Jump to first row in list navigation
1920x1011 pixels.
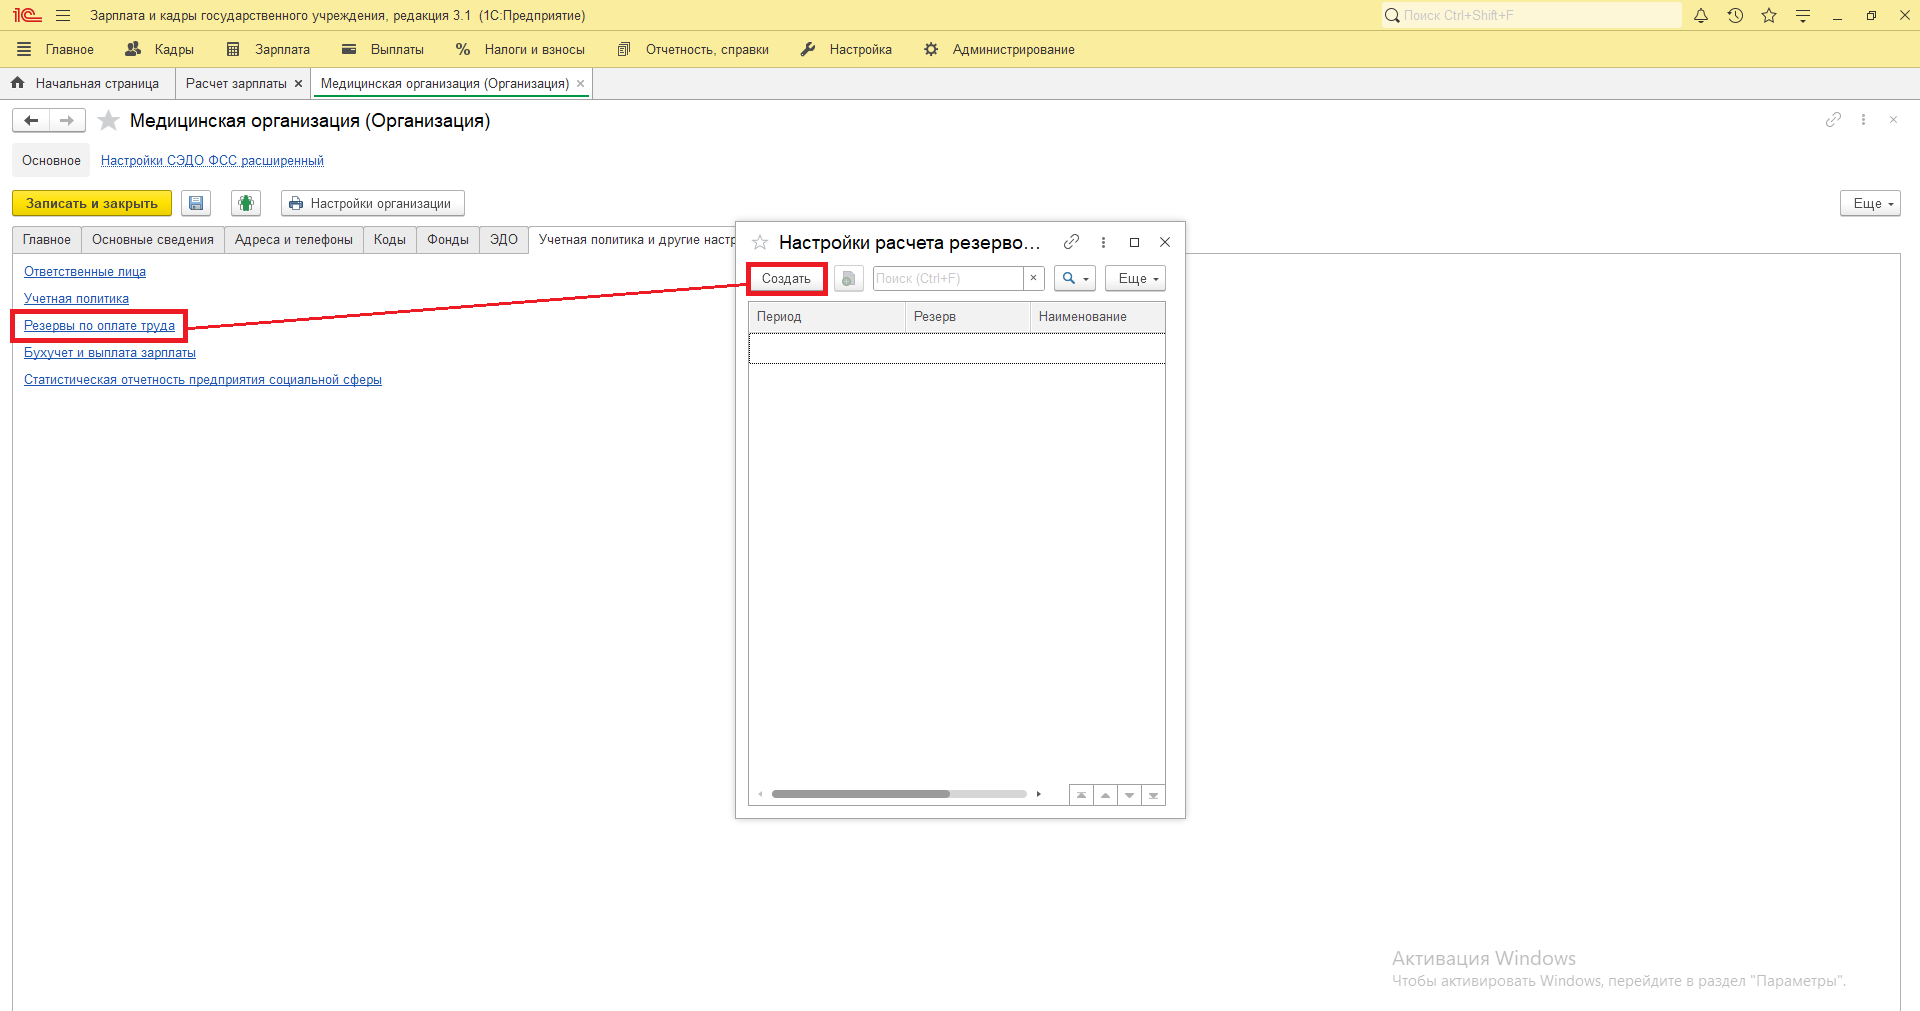[1081, 795]
